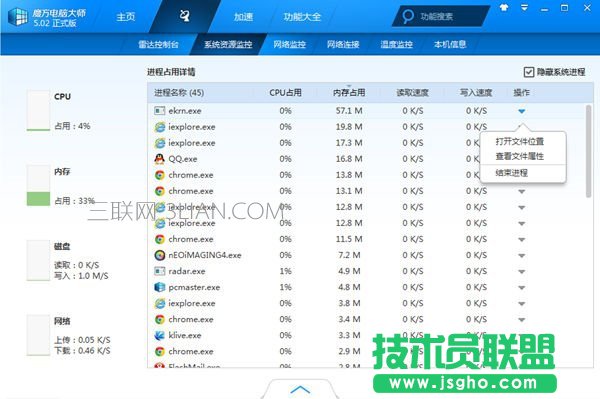Expand action arrow for nEOiMAGING4.exe
This screenshot has width=600, height=399.
coord(522,256)
